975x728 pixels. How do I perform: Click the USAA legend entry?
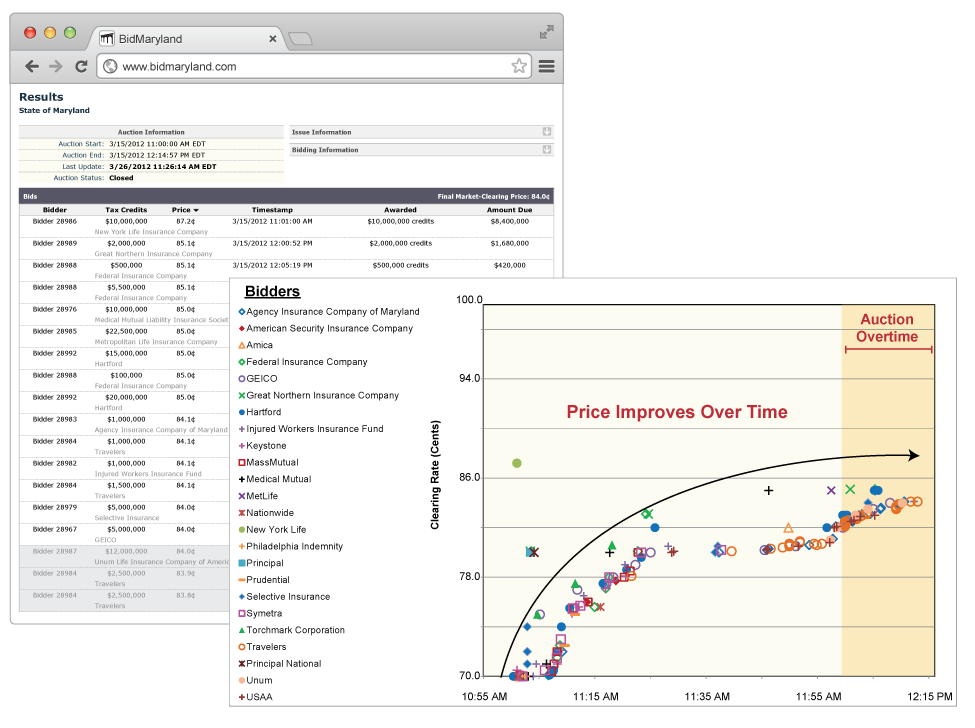[256, 698]
